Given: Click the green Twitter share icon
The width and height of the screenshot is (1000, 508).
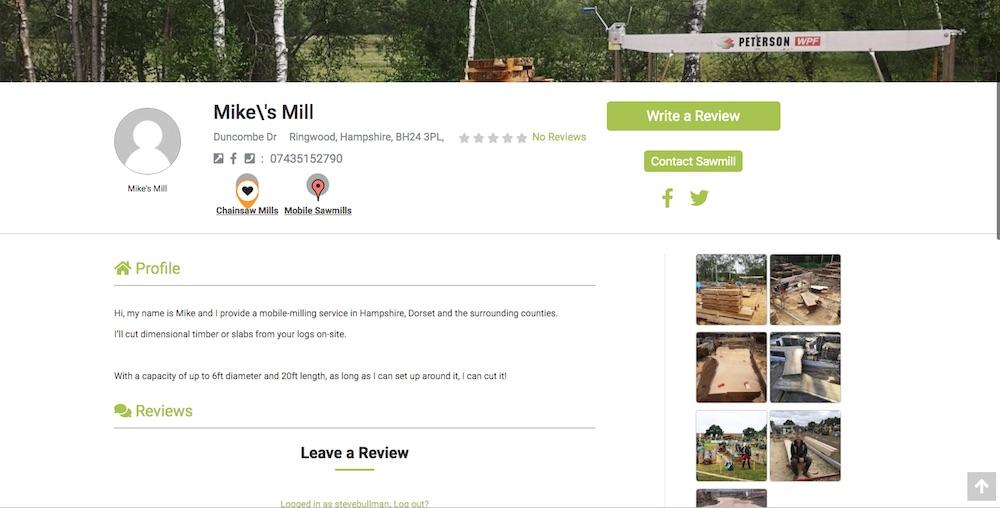Looking at the screenshot, I should coord(699,198).
